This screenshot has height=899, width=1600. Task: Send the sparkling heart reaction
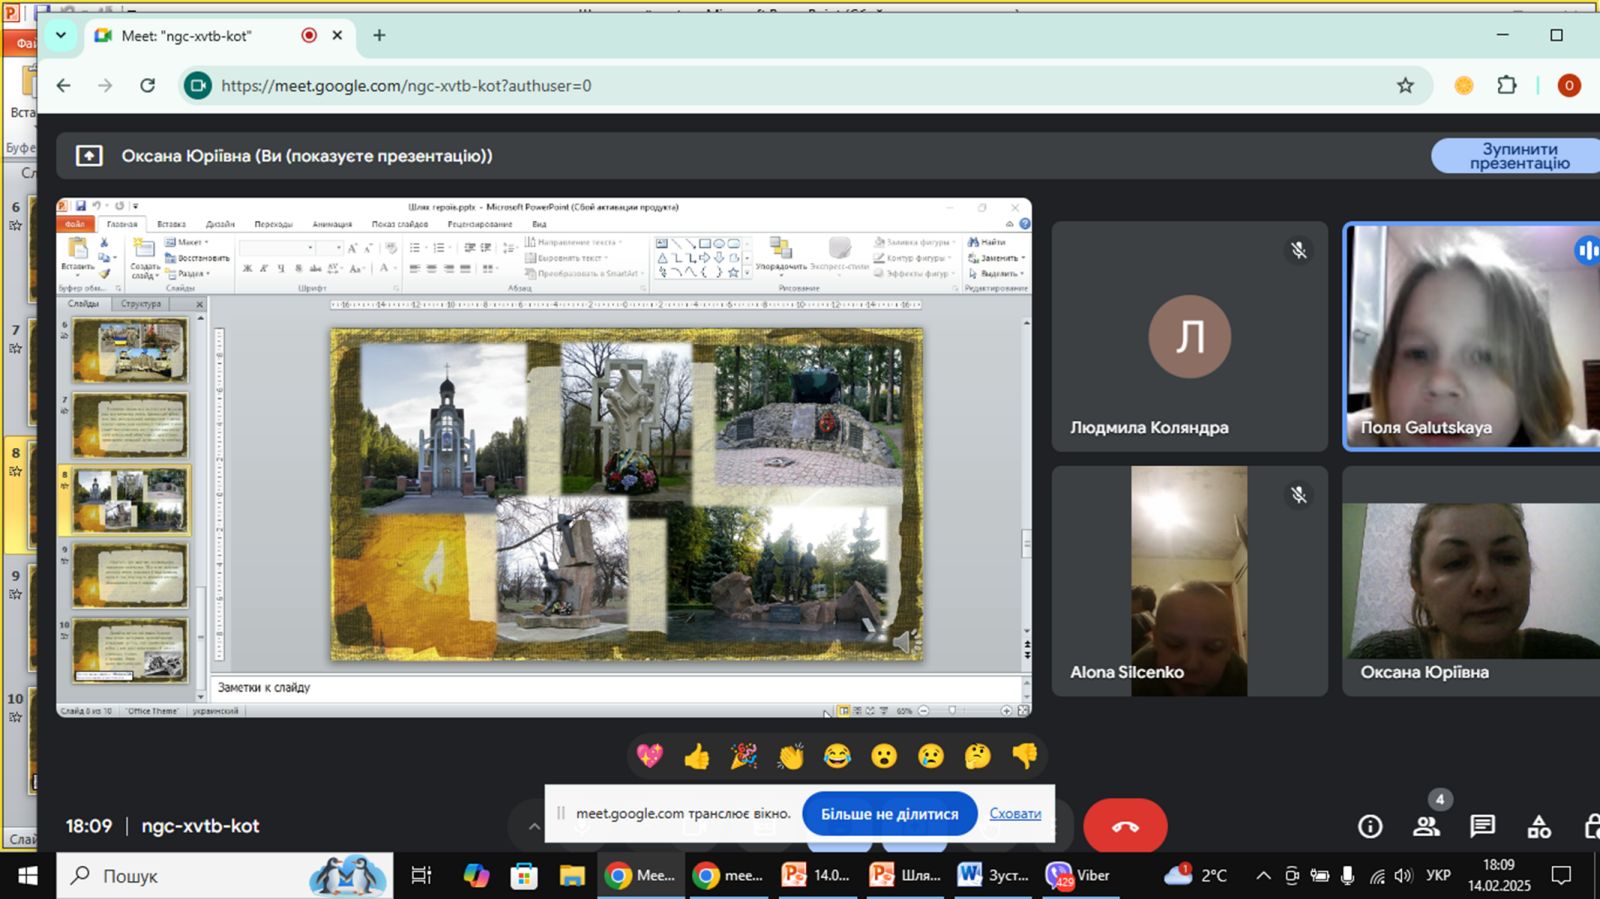(650, 756)
